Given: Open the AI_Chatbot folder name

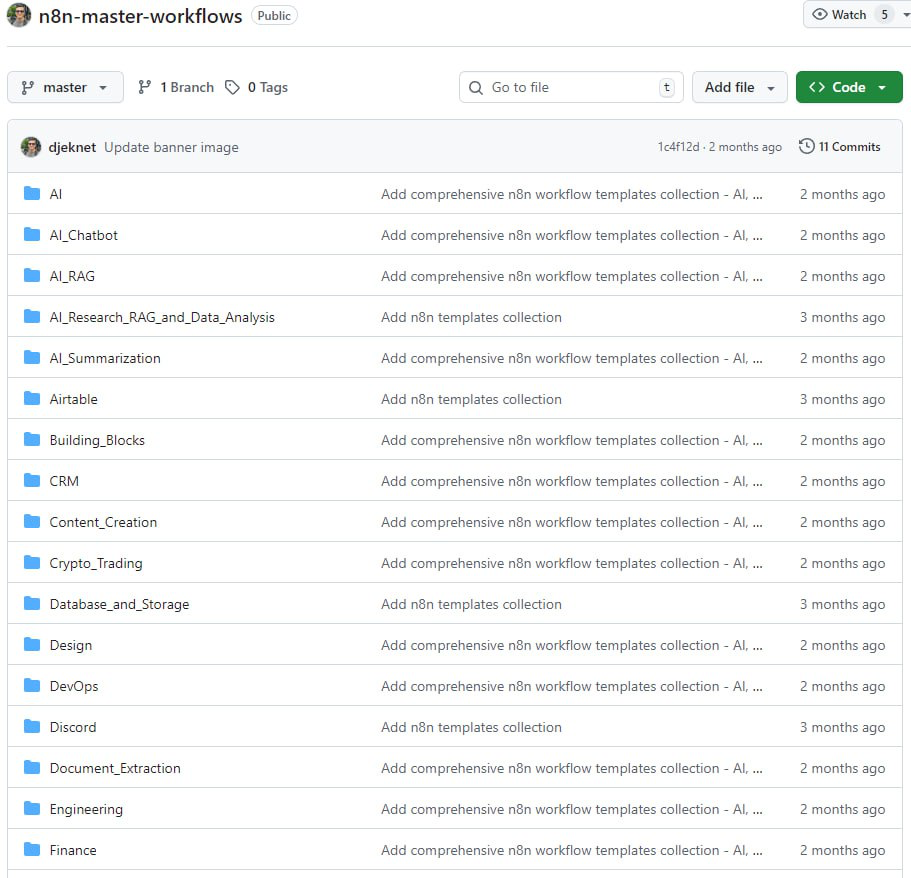Looking at the screenshot, I should [84, 235].
